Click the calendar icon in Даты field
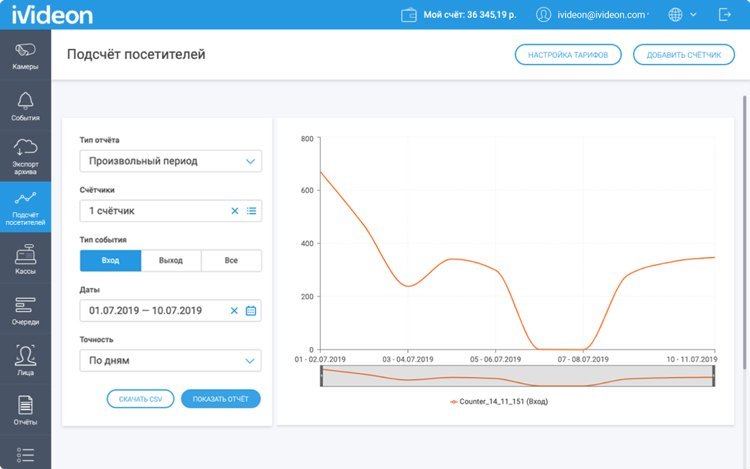 [x=251, y=311]
